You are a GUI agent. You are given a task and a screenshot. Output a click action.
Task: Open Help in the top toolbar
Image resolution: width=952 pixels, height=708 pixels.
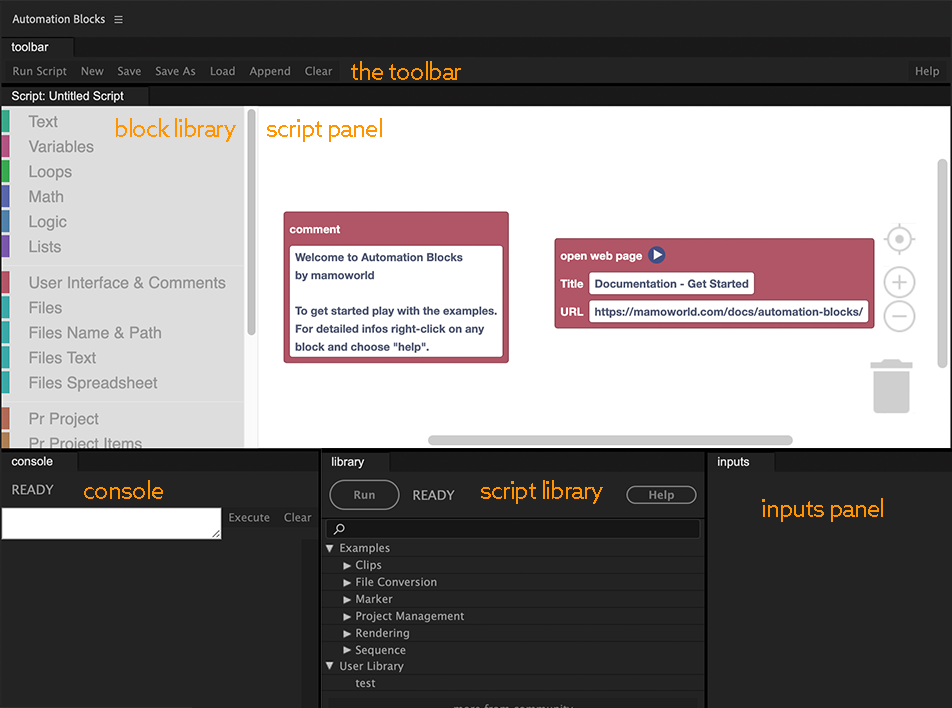(x=927, y=71)
